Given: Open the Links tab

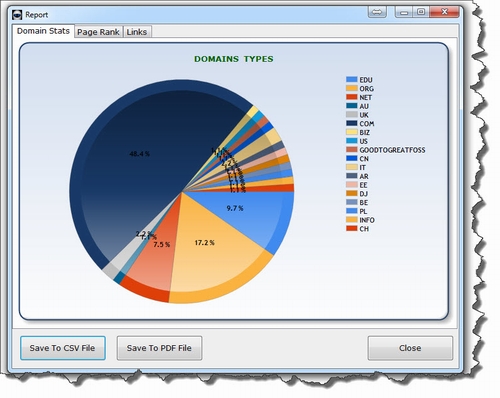Looking at the screenshot, I should (x=137, y=32).
